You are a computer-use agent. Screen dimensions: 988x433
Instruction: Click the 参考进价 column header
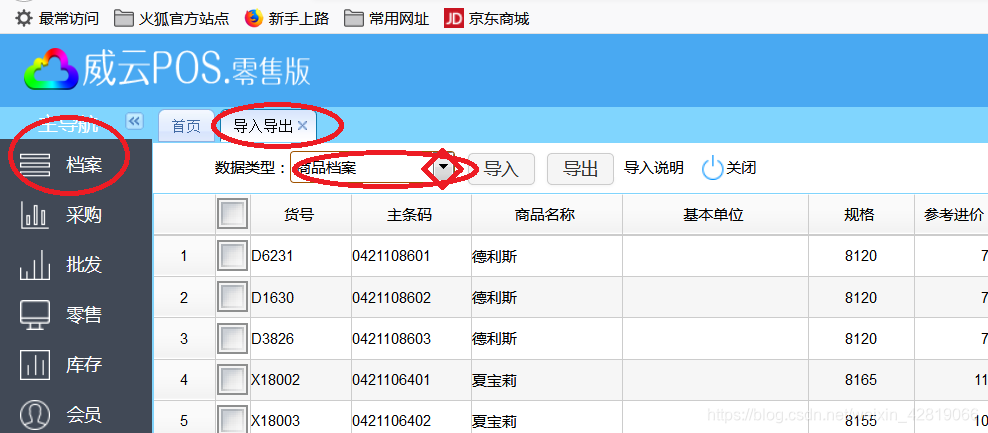pyautogui.click(x=951, y=215)
